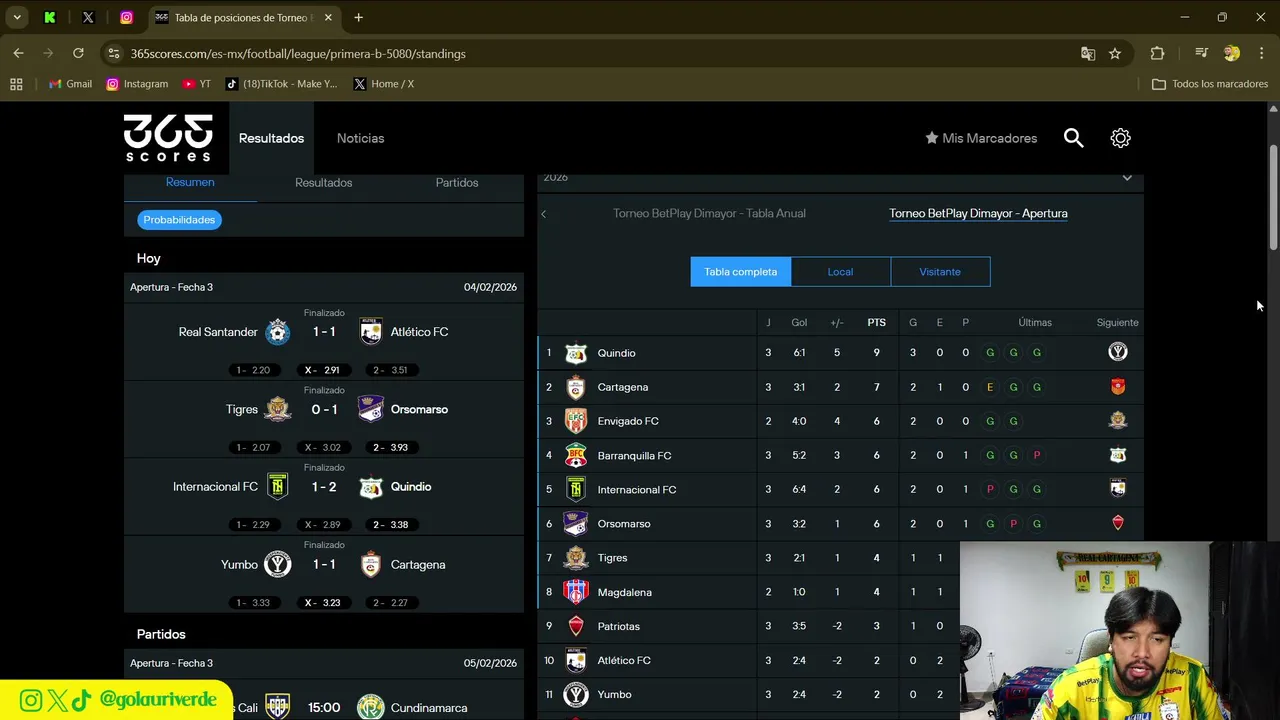The width and height of the screenshot is (1280, 720).
Task: Open a new browser tab
Action: coord(358,17)
